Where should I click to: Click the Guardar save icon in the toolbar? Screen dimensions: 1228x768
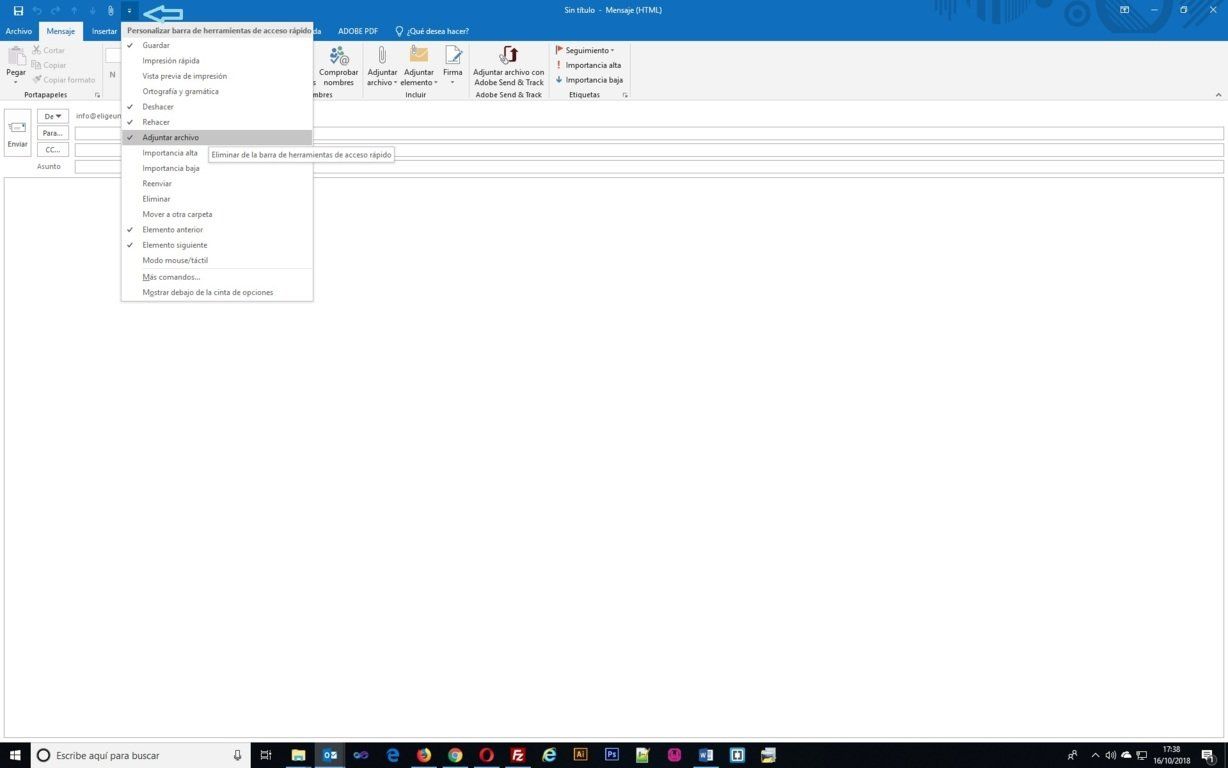coord(17,10)
